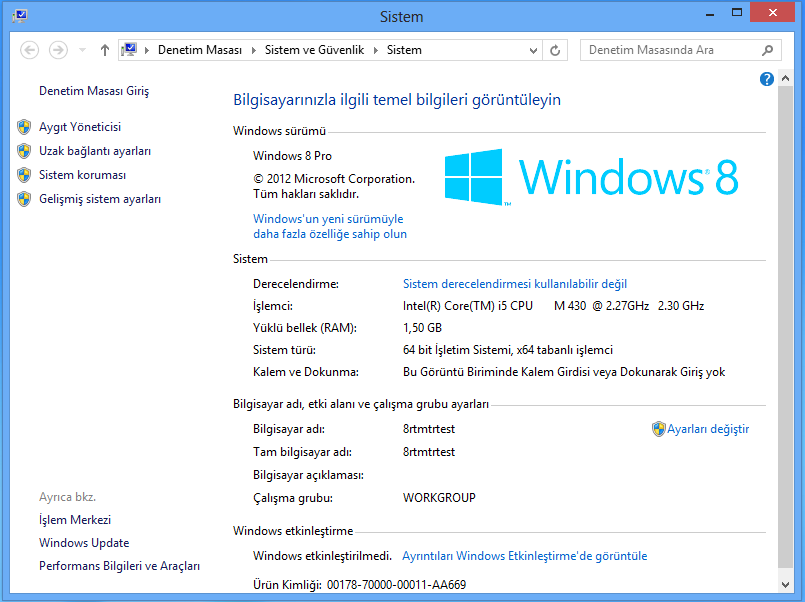Click the search magnifier icon

(767, 50)
